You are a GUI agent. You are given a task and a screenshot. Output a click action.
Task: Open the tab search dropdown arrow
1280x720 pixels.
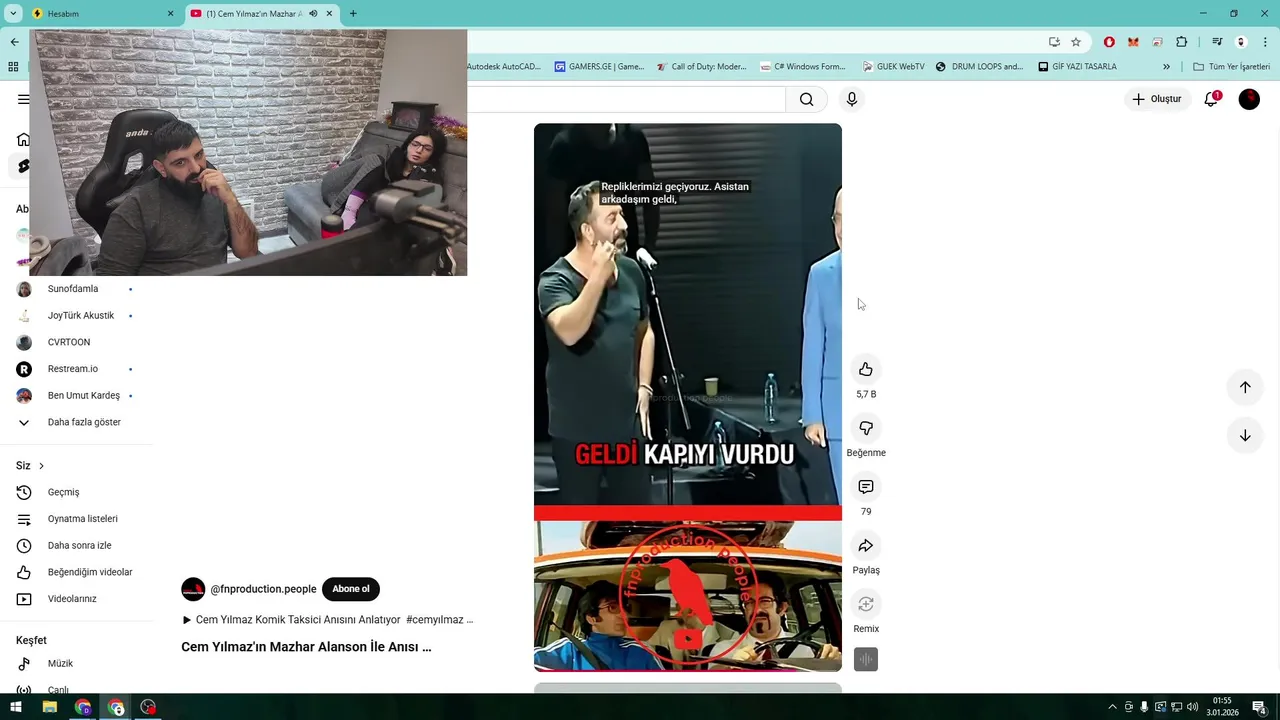pyautogui.click(x=13, y=14)
